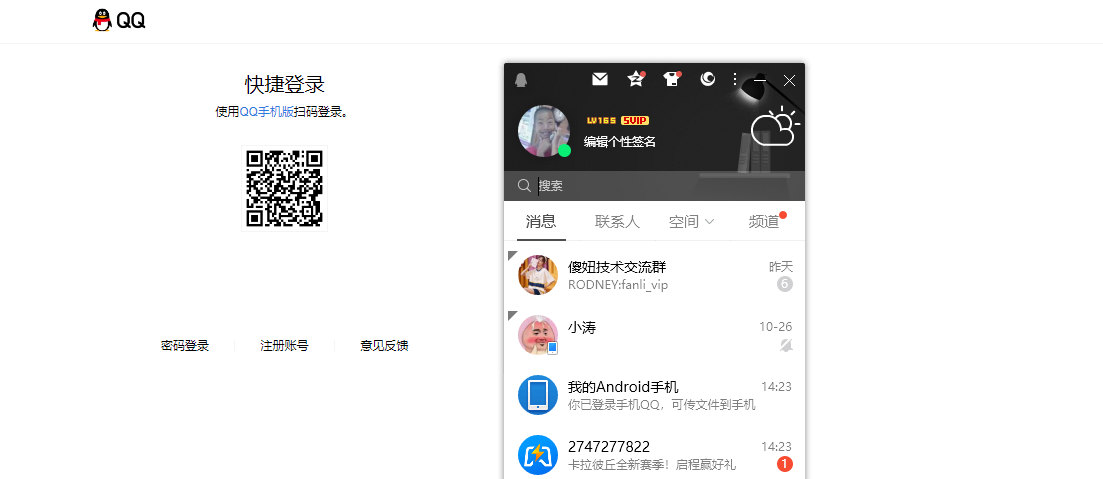Click the SVIP badge

coord(635,120)
